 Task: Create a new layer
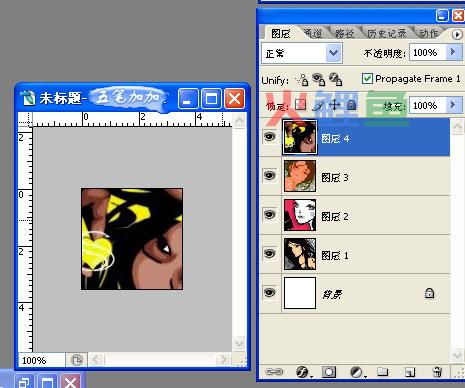[410, 372]
